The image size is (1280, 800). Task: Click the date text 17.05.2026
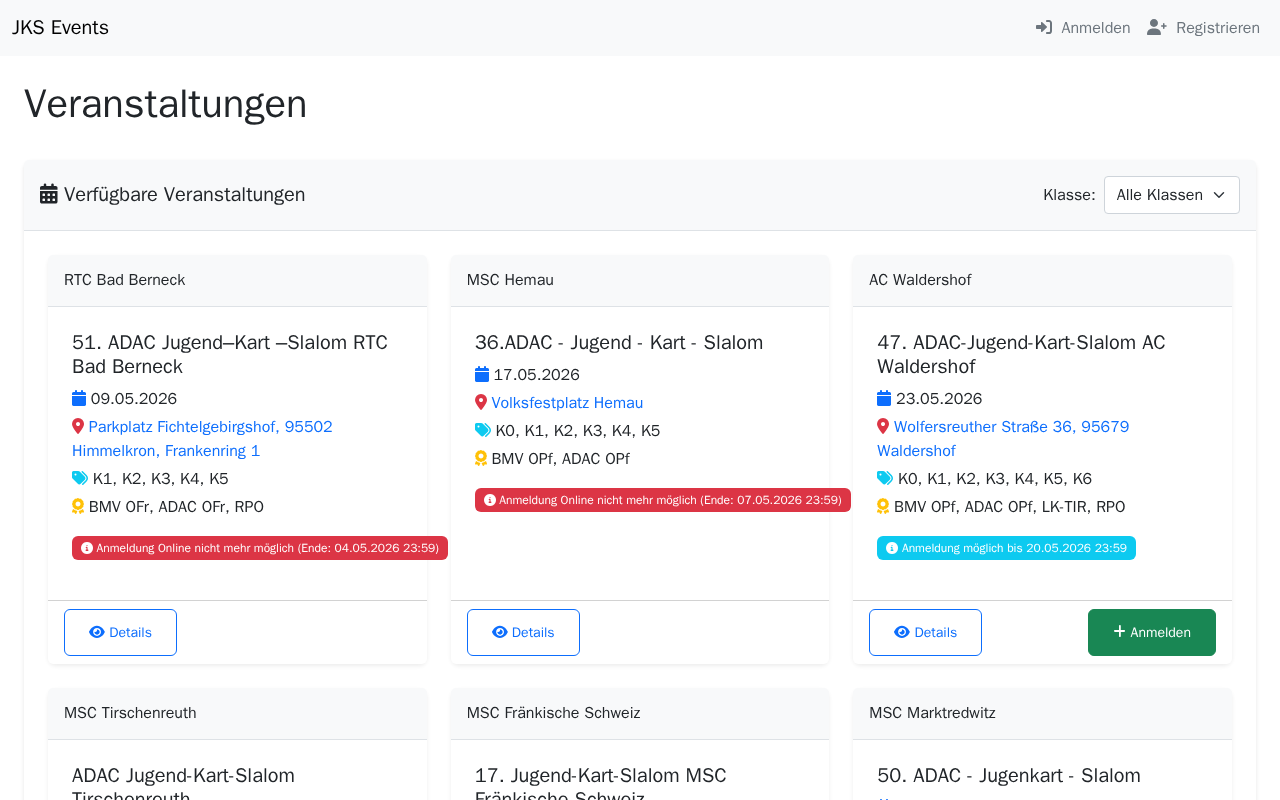point(537,374)
